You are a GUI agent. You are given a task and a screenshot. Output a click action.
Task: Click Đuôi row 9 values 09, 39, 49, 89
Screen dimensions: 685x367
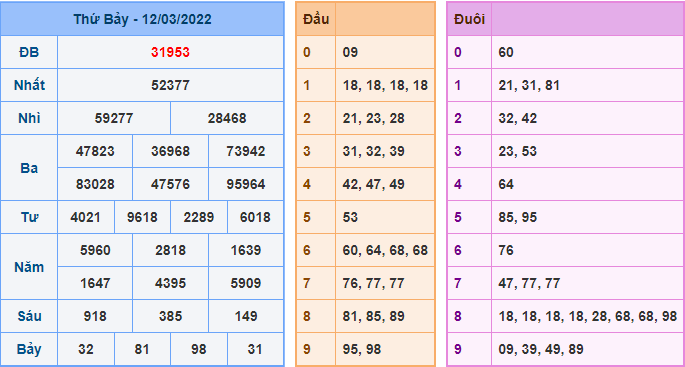pos(541,350)
